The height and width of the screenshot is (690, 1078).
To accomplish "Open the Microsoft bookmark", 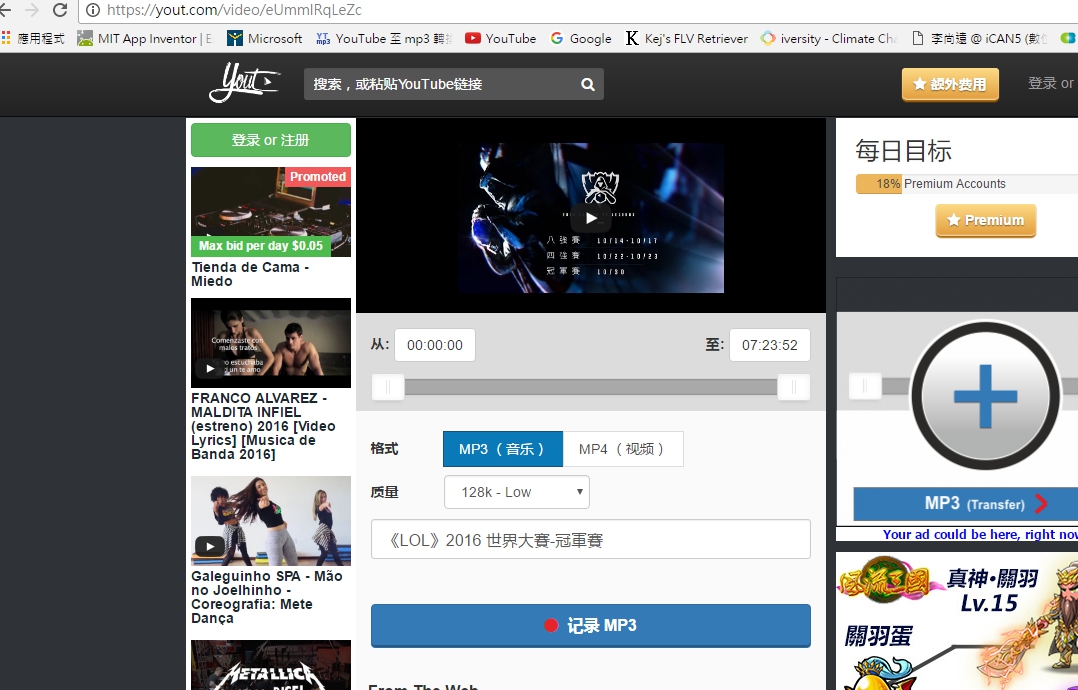I will (265, 38).
